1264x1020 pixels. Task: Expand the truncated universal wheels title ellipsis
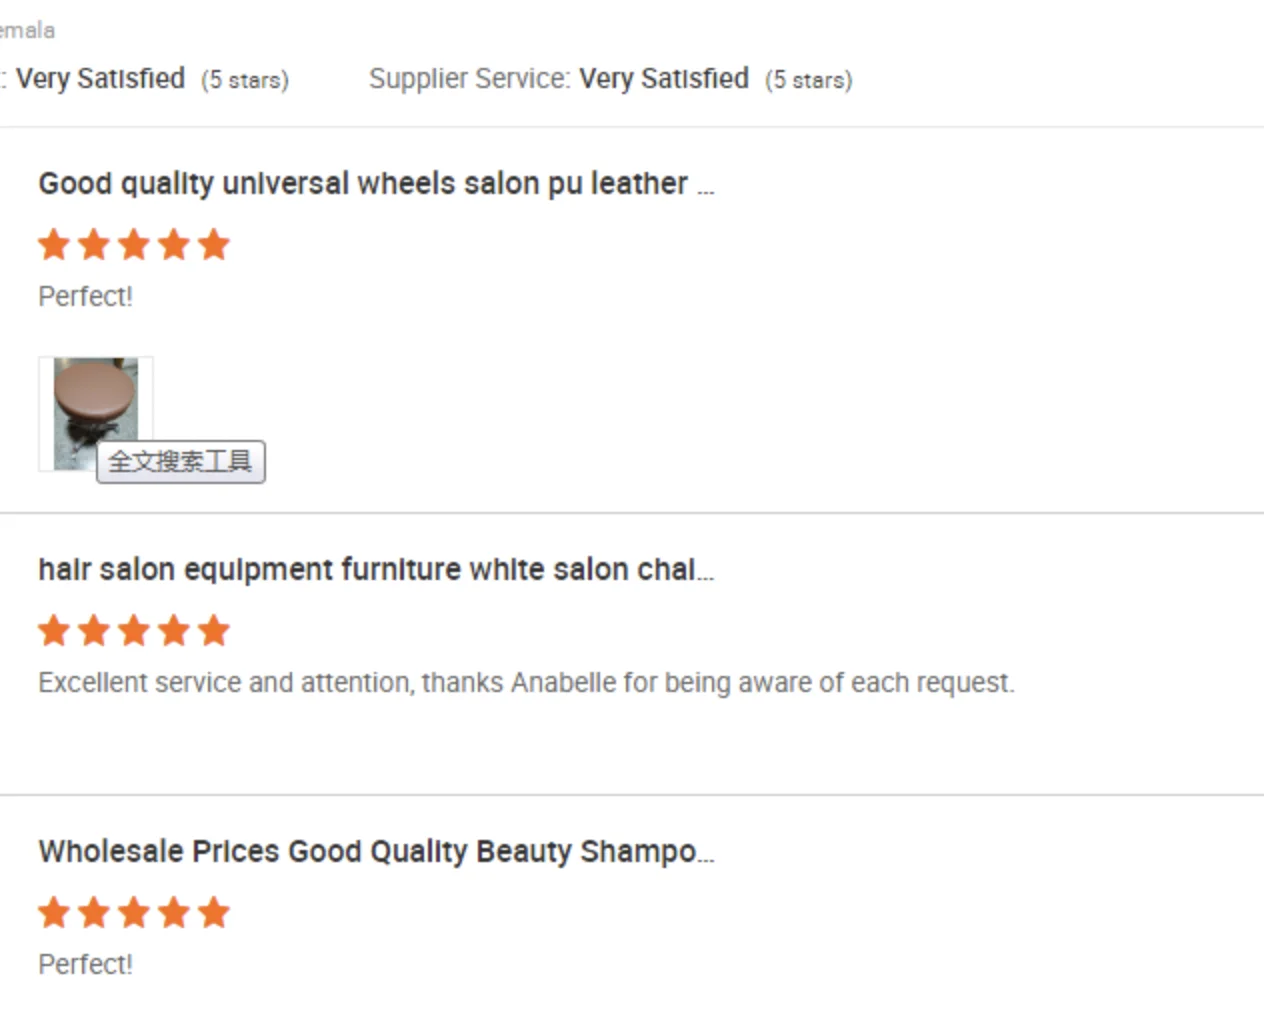pos(706,188)
